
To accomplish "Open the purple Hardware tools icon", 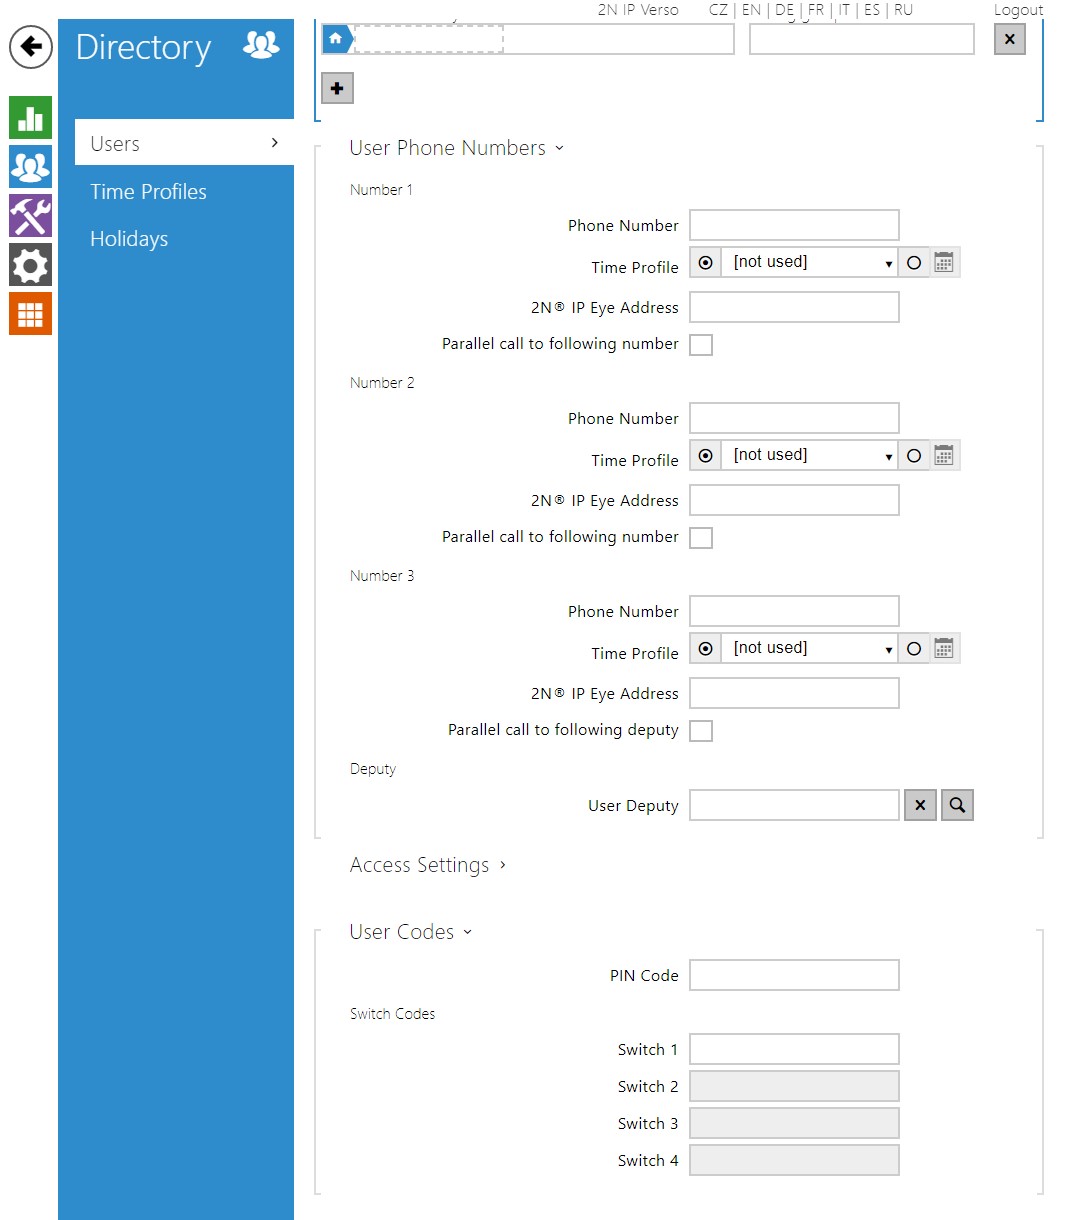I will pyautogui.click(x=30, y=216).
